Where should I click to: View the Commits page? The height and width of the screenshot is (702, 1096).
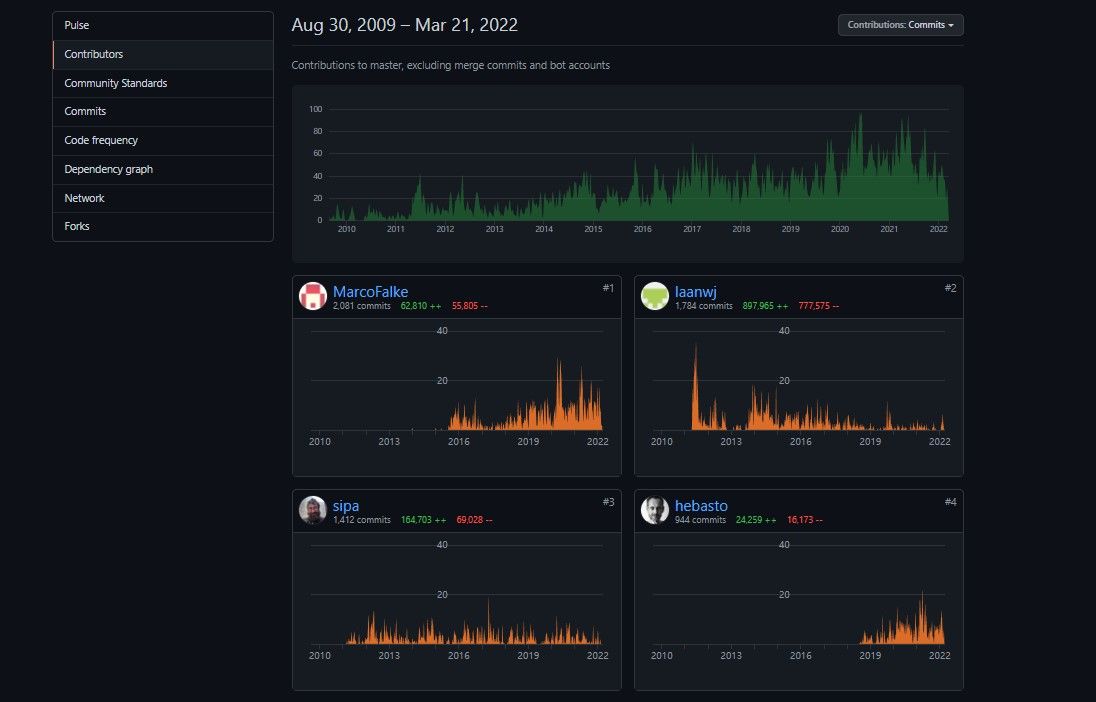coord(85,111)
